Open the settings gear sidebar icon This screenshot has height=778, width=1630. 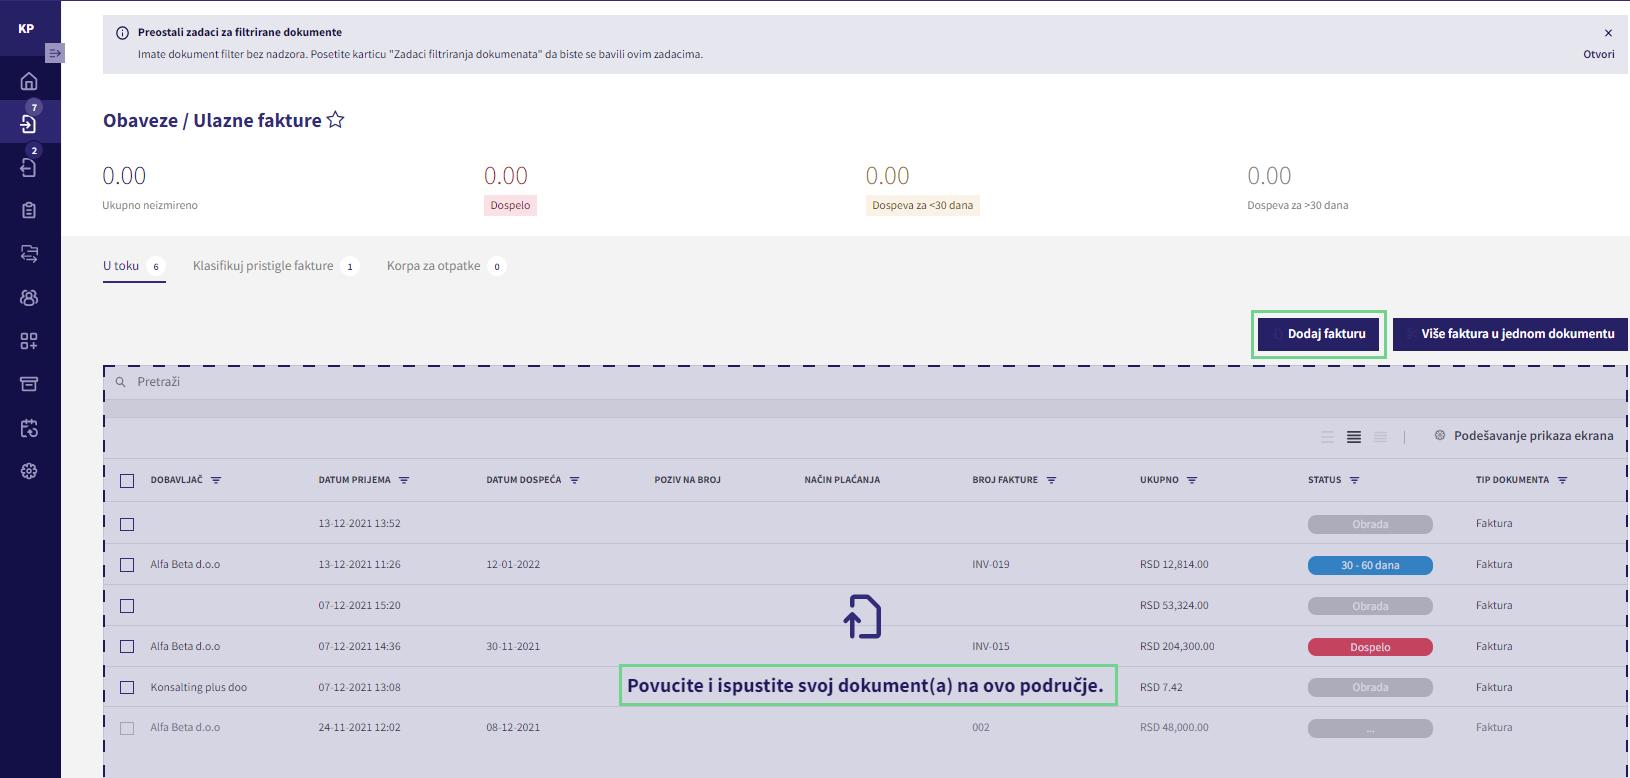pos(29,471)
